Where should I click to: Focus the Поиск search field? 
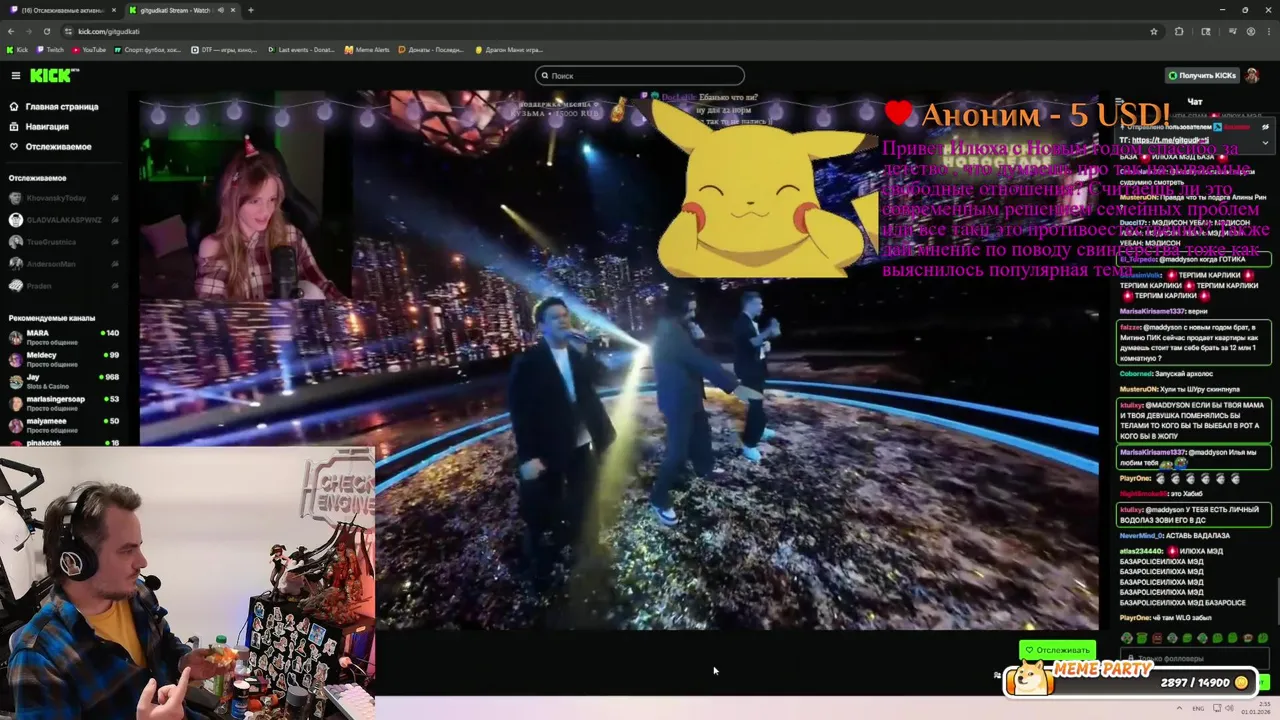coord(640,76)
